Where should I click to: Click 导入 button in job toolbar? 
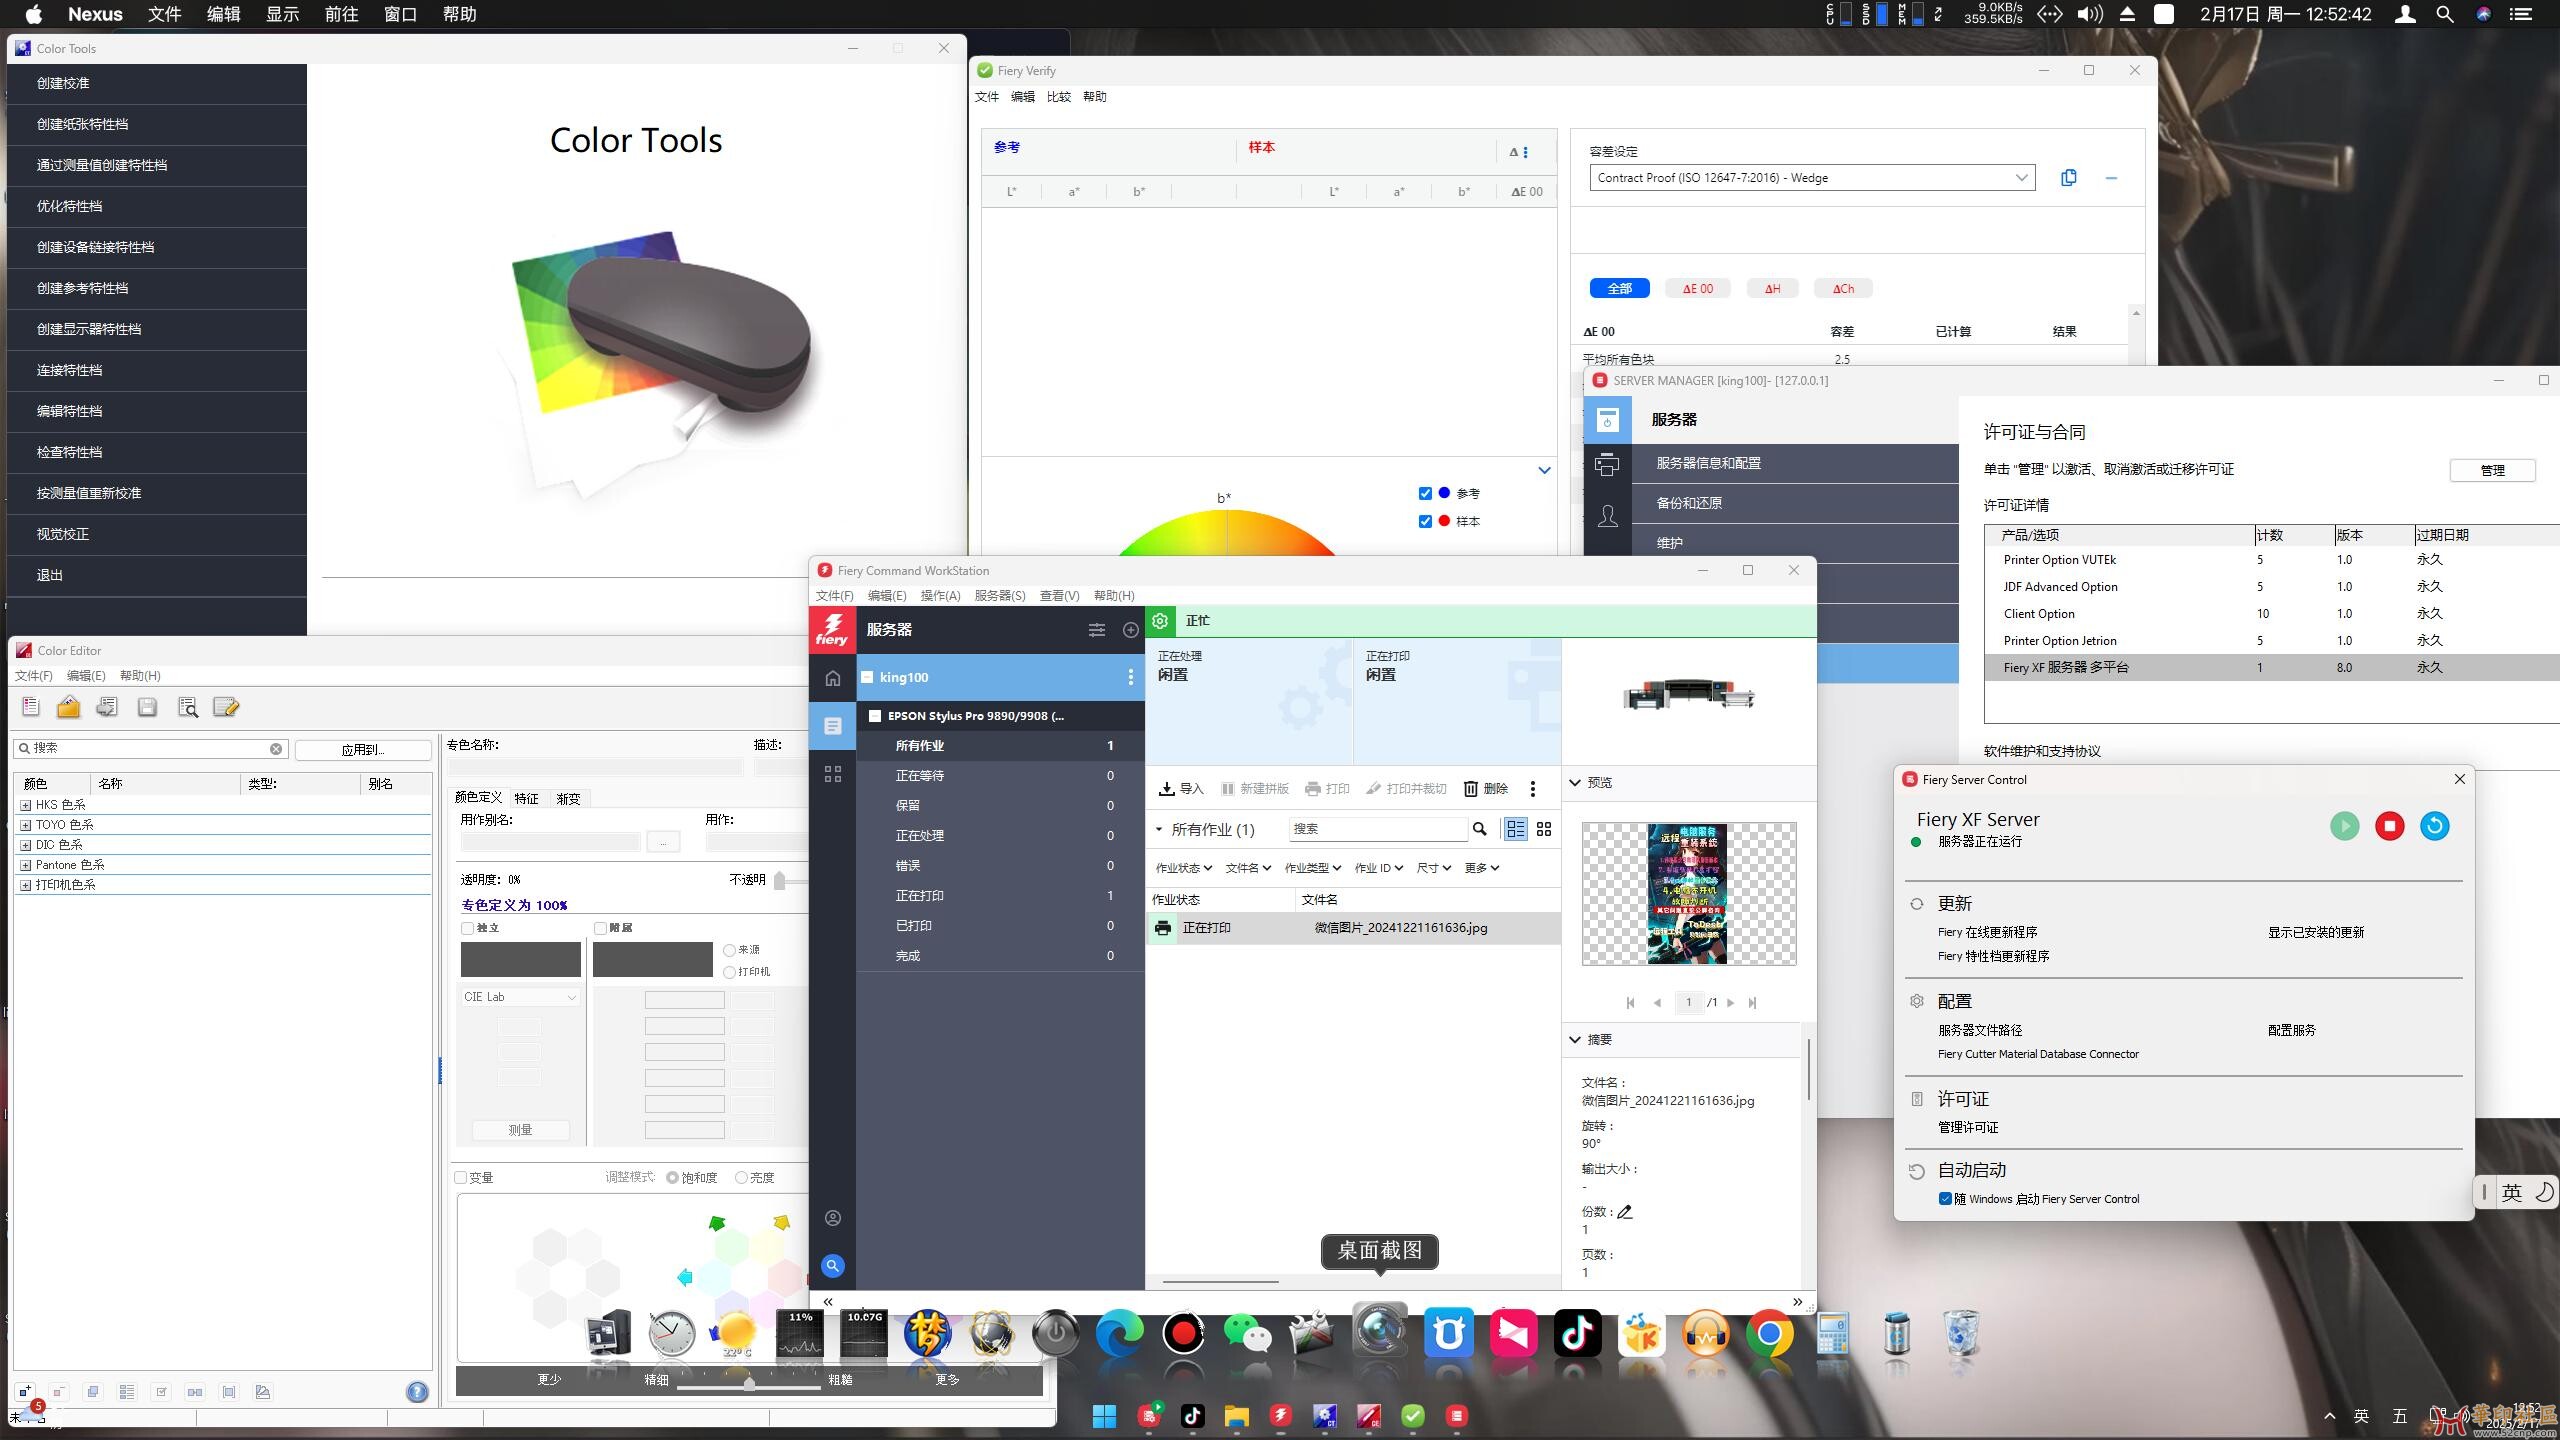1181,789
